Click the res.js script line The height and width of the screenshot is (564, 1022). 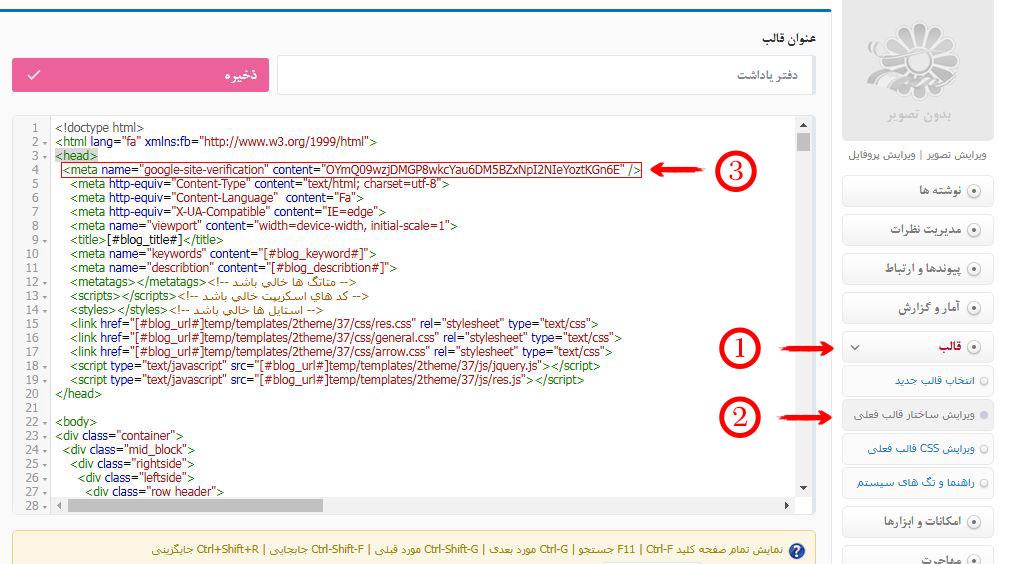327,380
